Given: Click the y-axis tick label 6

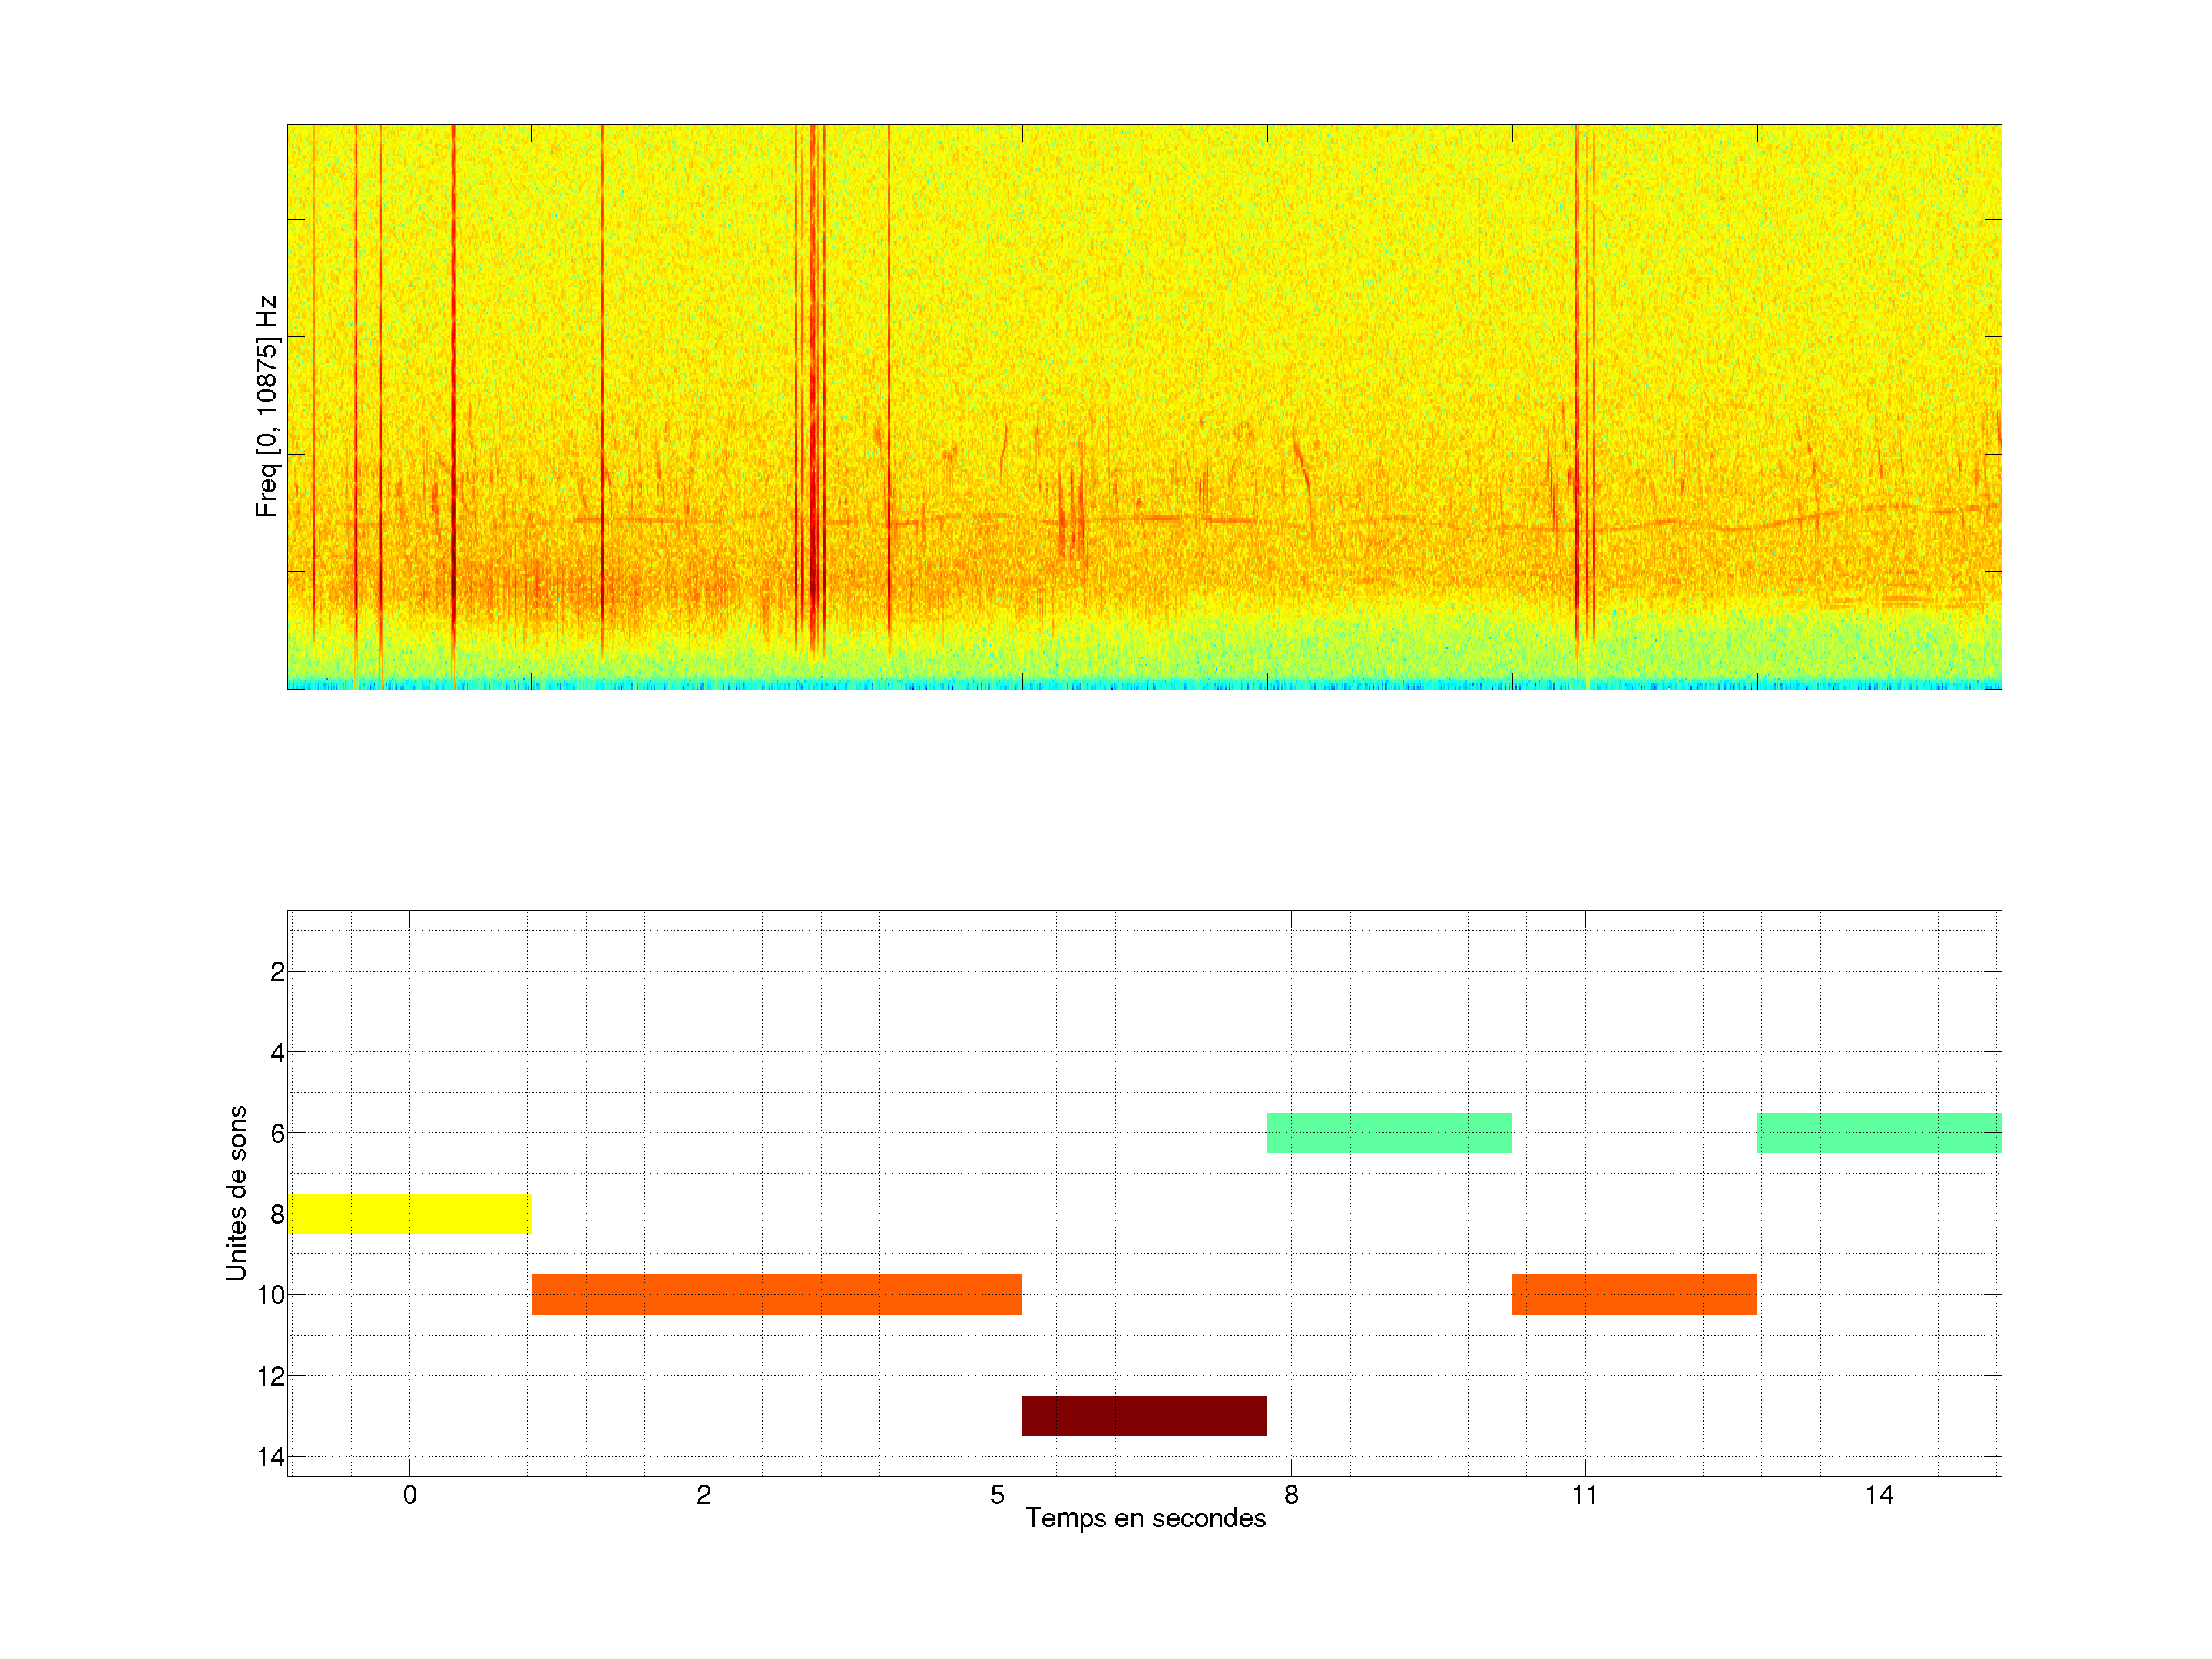Looking at the screenshot, I should (277, 1133).
